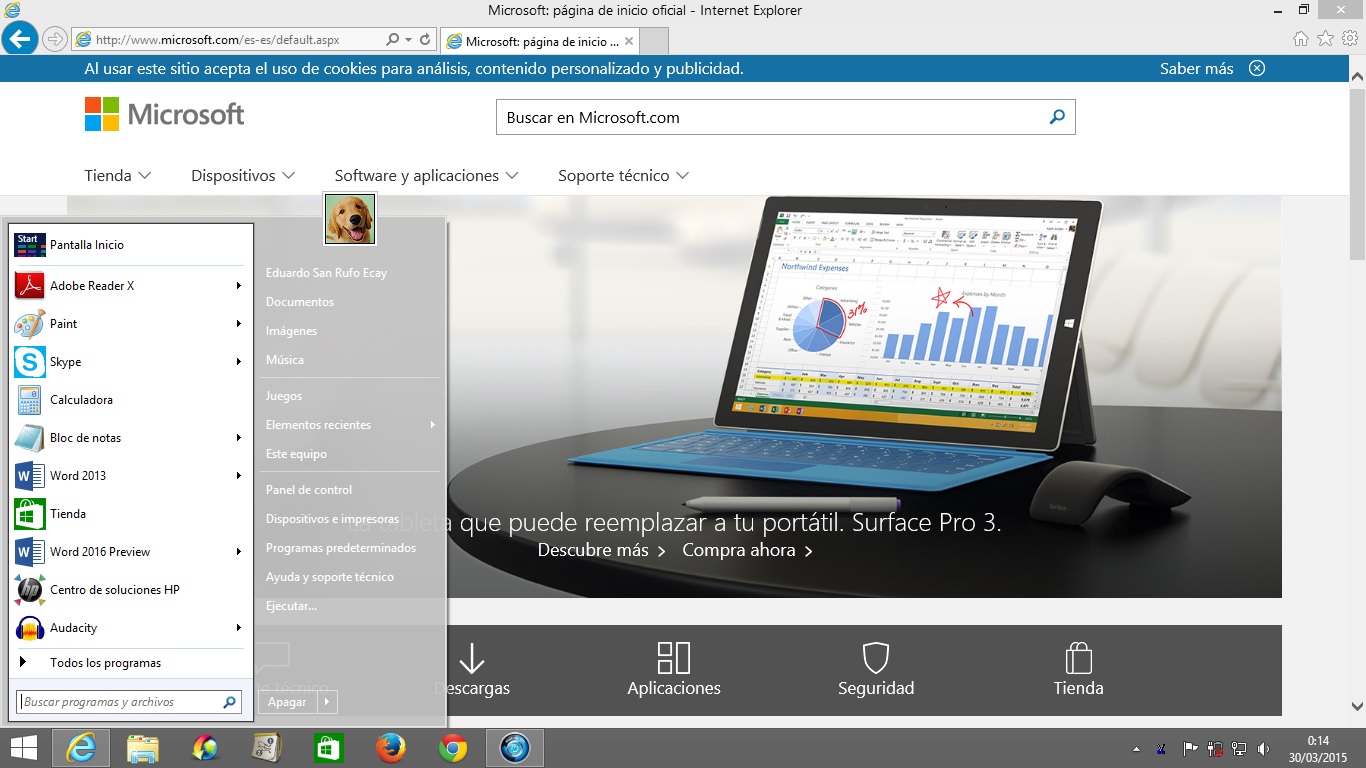1366x768 pixels.
Task: Open Centro de soluciones HP
Action: point(130,590)
